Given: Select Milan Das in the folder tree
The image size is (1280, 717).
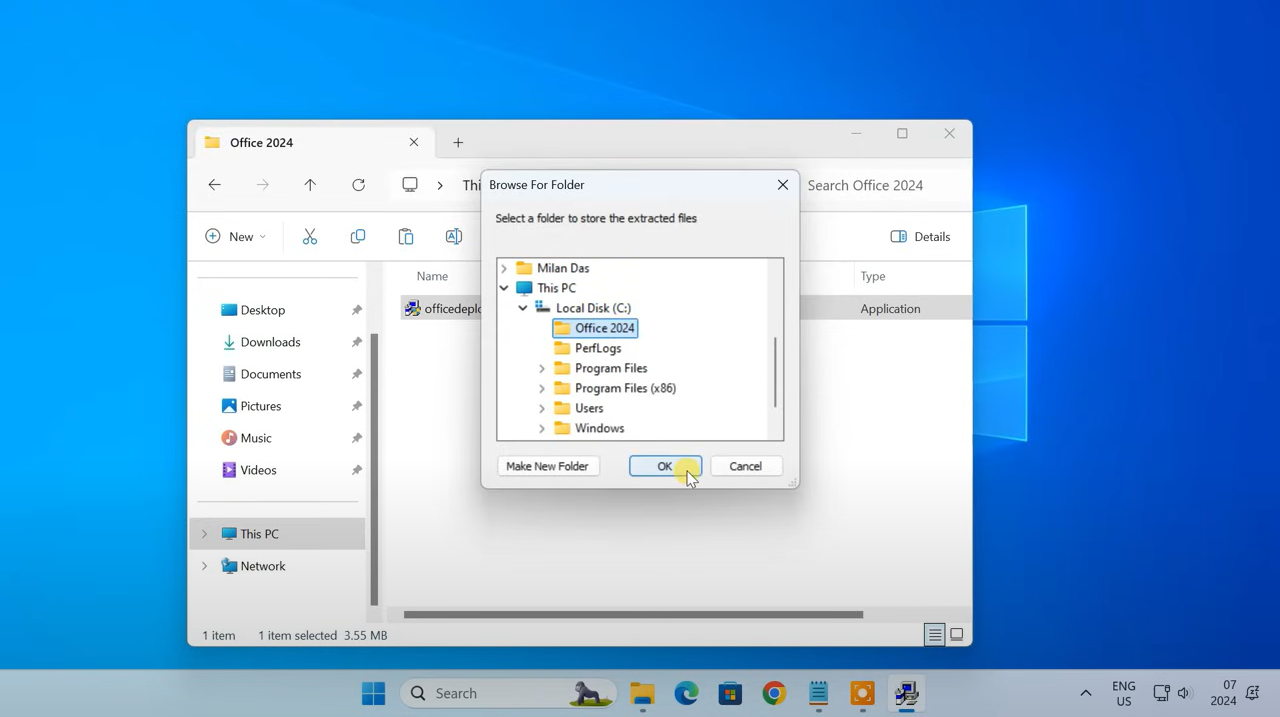Looking at the screenshot, I should (x=552, y=268).
